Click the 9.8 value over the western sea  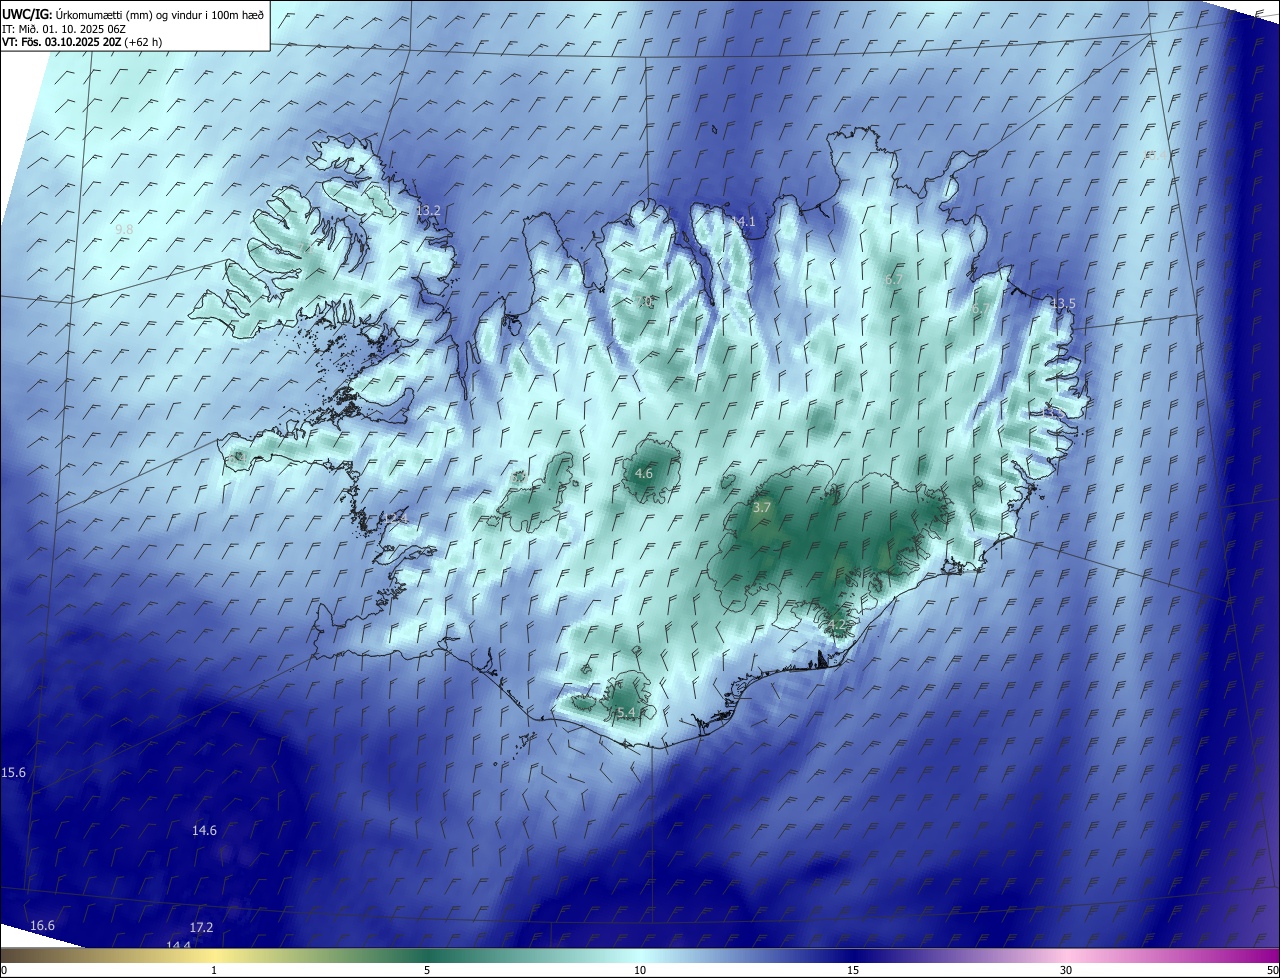(124, 230)
